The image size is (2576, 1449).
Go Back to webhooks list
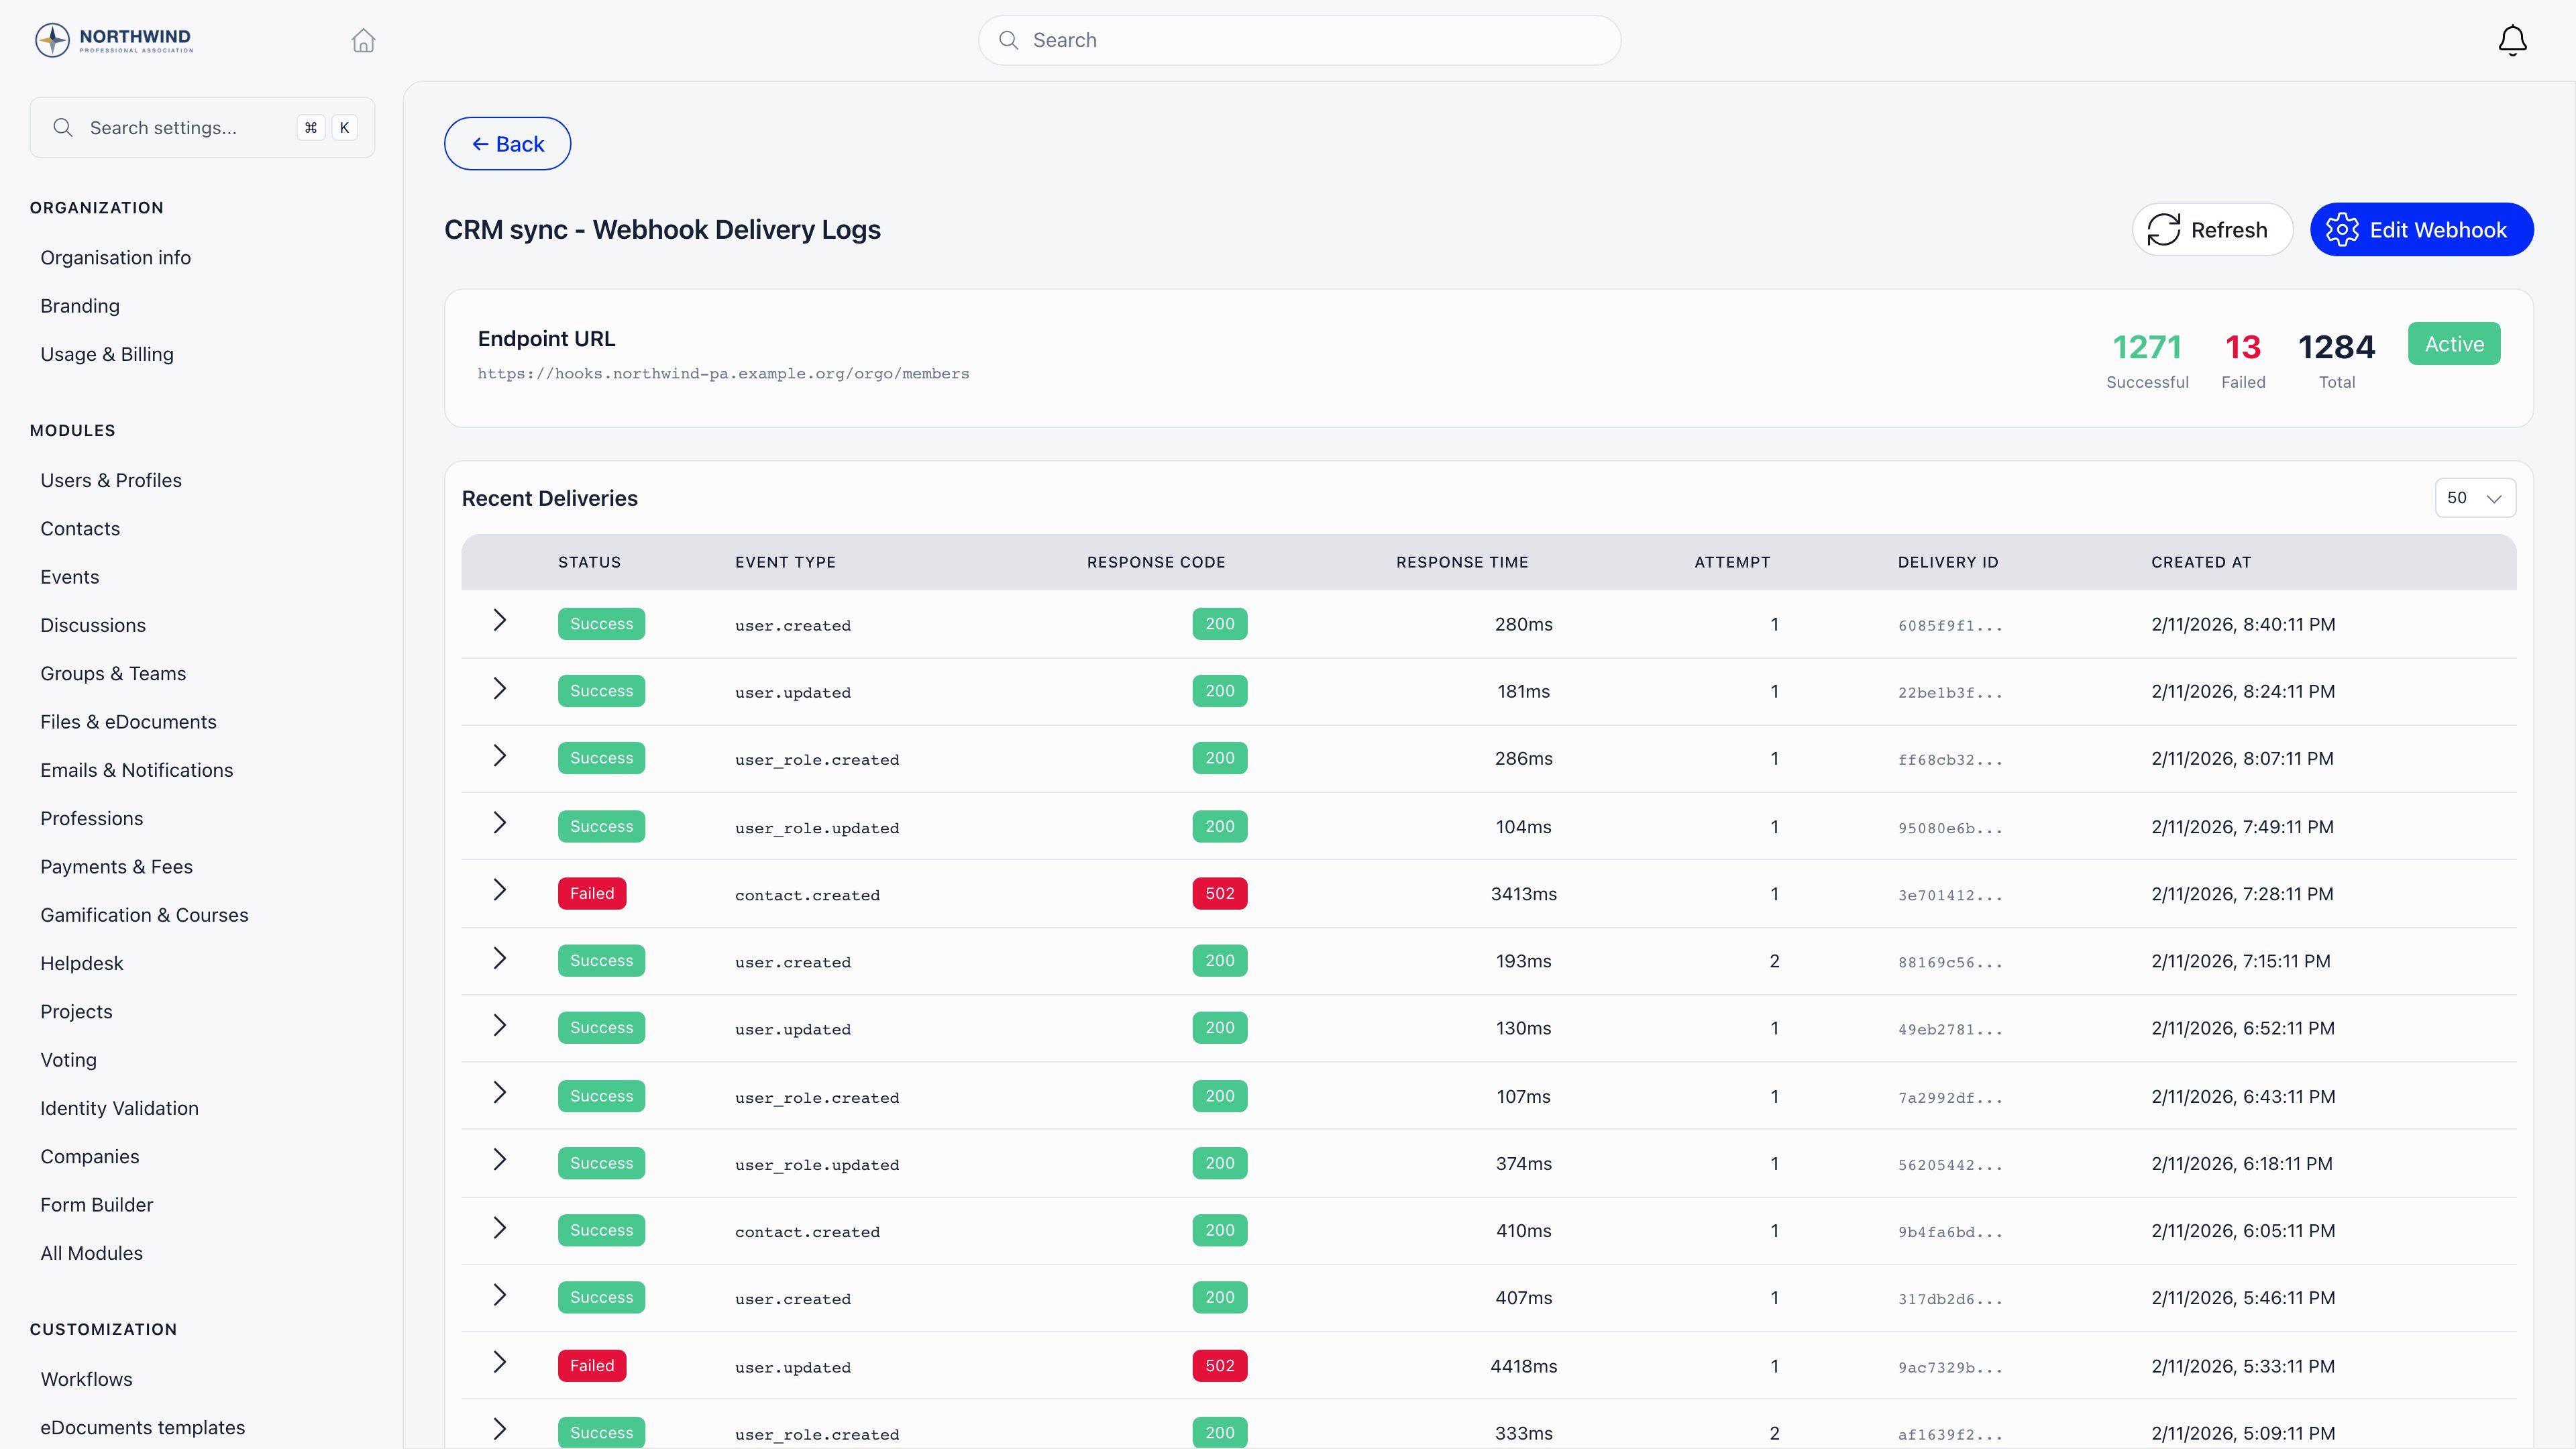click(507, 144)
